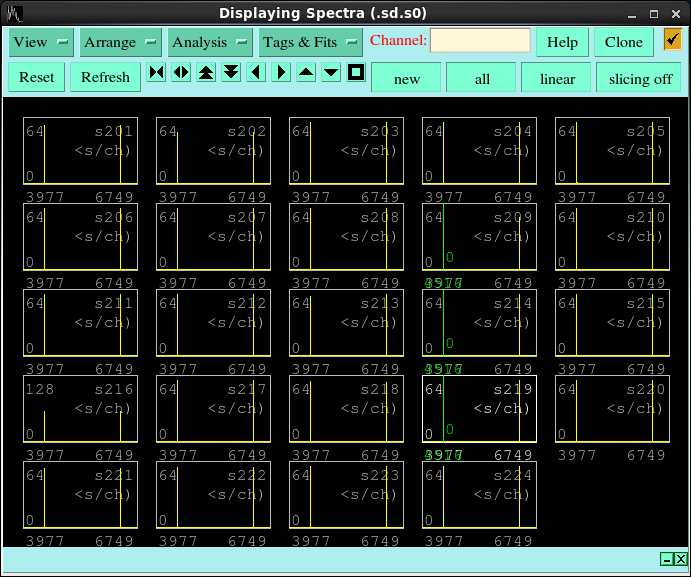This screenshot has width=691, height=577.
Task: Click the Refresh button
Action: click(x=105, y=77)
